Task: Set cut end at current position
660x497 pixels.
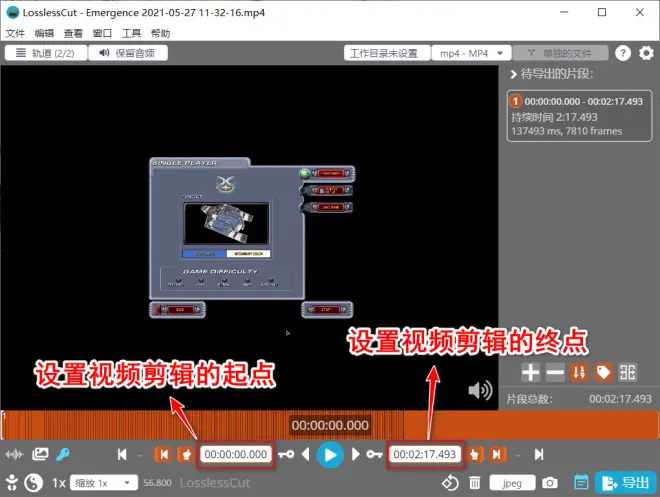Action: click(x=474, y=454)
